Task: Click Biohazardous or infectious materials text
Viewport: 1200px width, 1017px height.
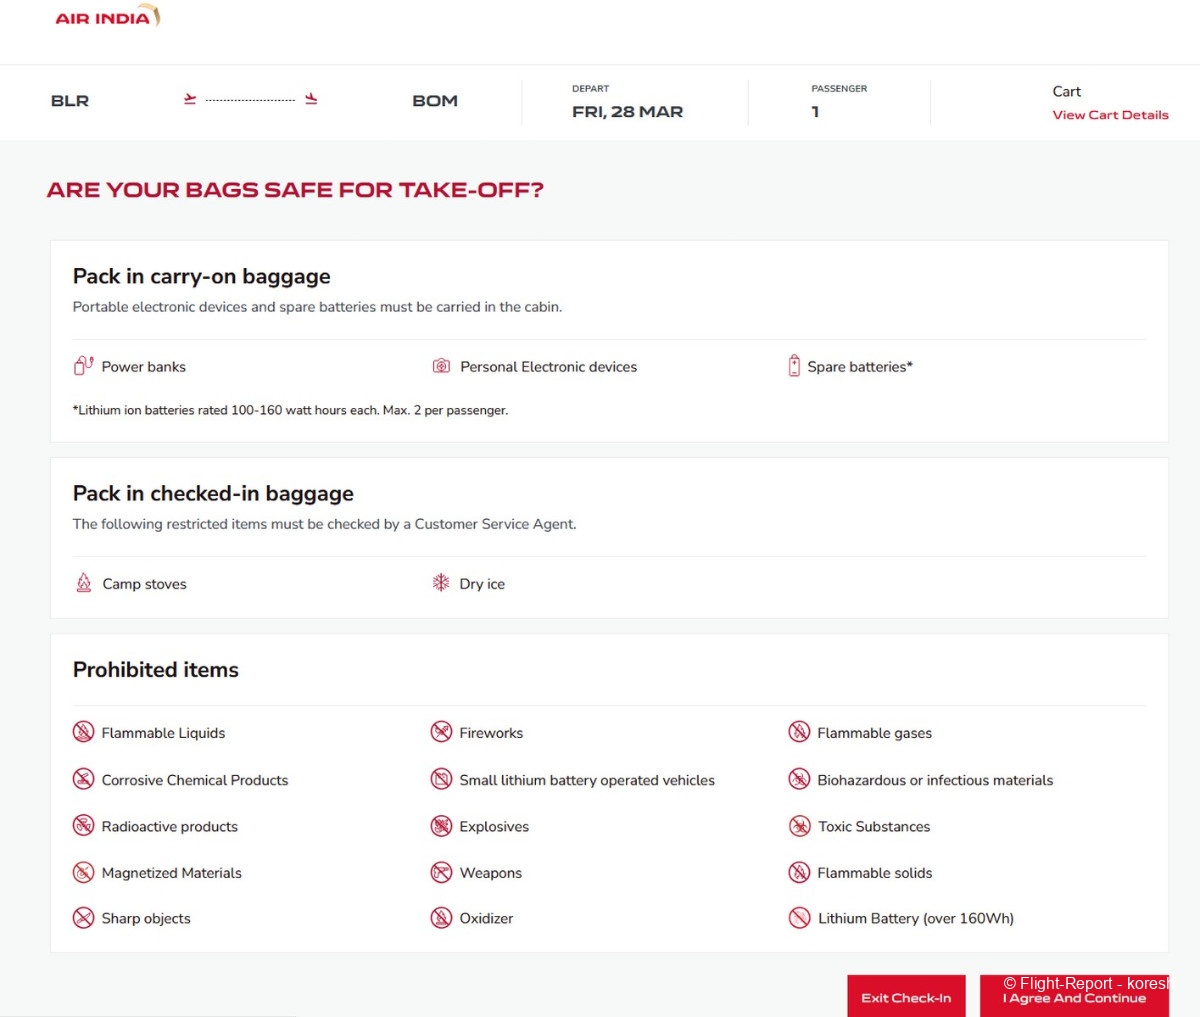Action: click(x=935, y=780)
